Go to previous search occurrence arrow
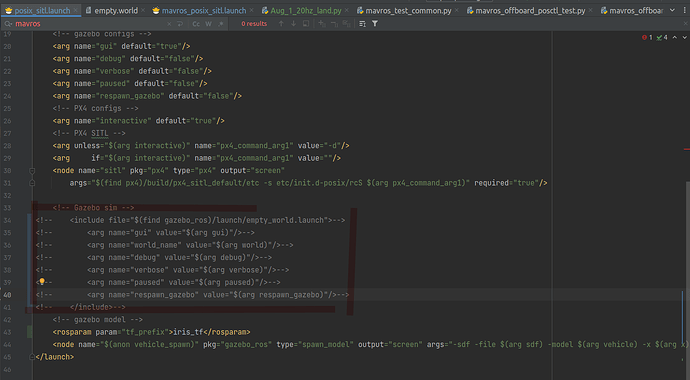The width and height of the screenshot is (690, 380). (281, 24)
